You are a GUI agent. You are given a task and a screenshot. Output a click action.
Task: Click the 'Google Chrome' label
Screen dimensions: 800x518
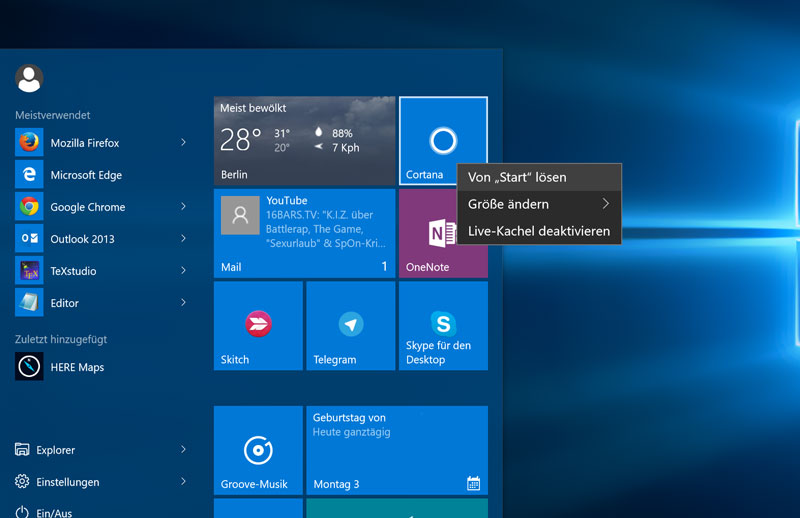click(88, 207)
